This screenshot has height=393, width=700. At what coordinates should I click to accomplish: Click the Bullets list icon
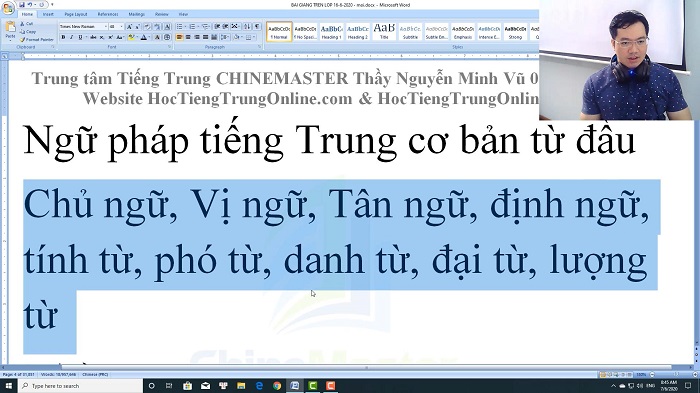pos(179,26)
